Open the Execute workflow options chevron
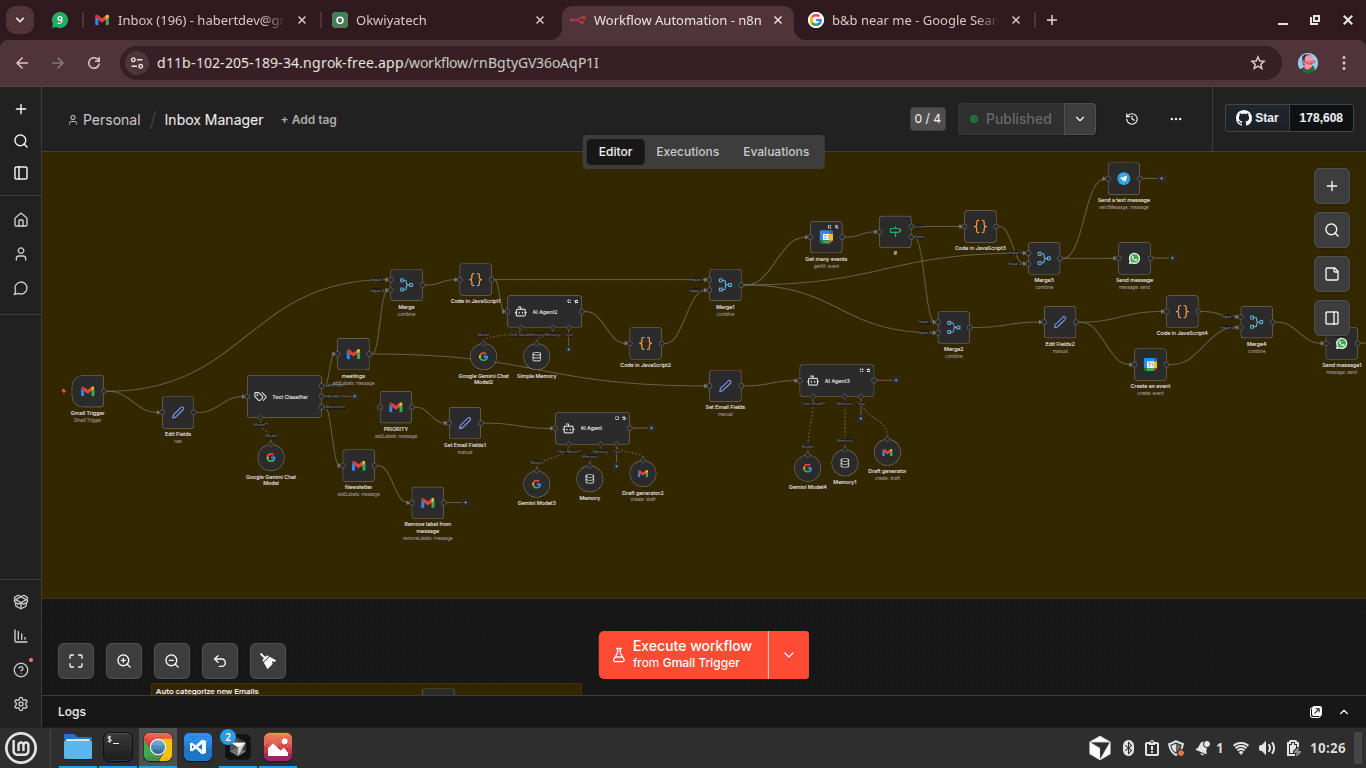This screenshot has width=1366, height=768. point(787,655)
